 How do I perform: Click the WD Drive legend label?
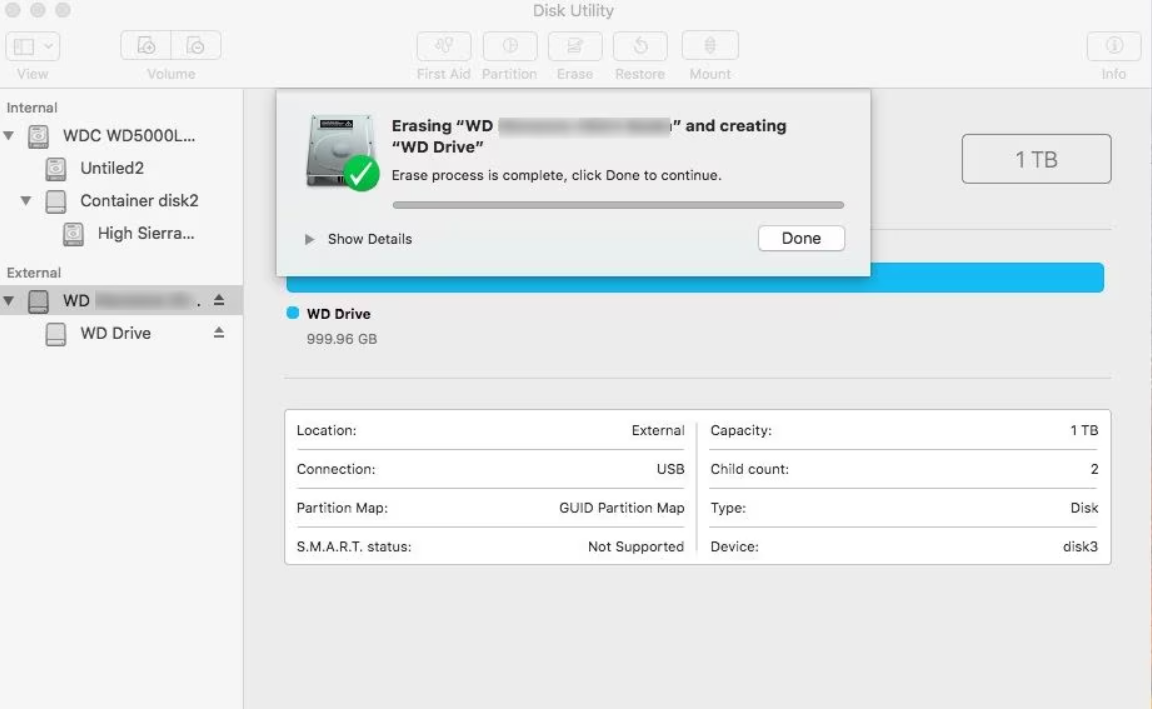click(338, 314)
